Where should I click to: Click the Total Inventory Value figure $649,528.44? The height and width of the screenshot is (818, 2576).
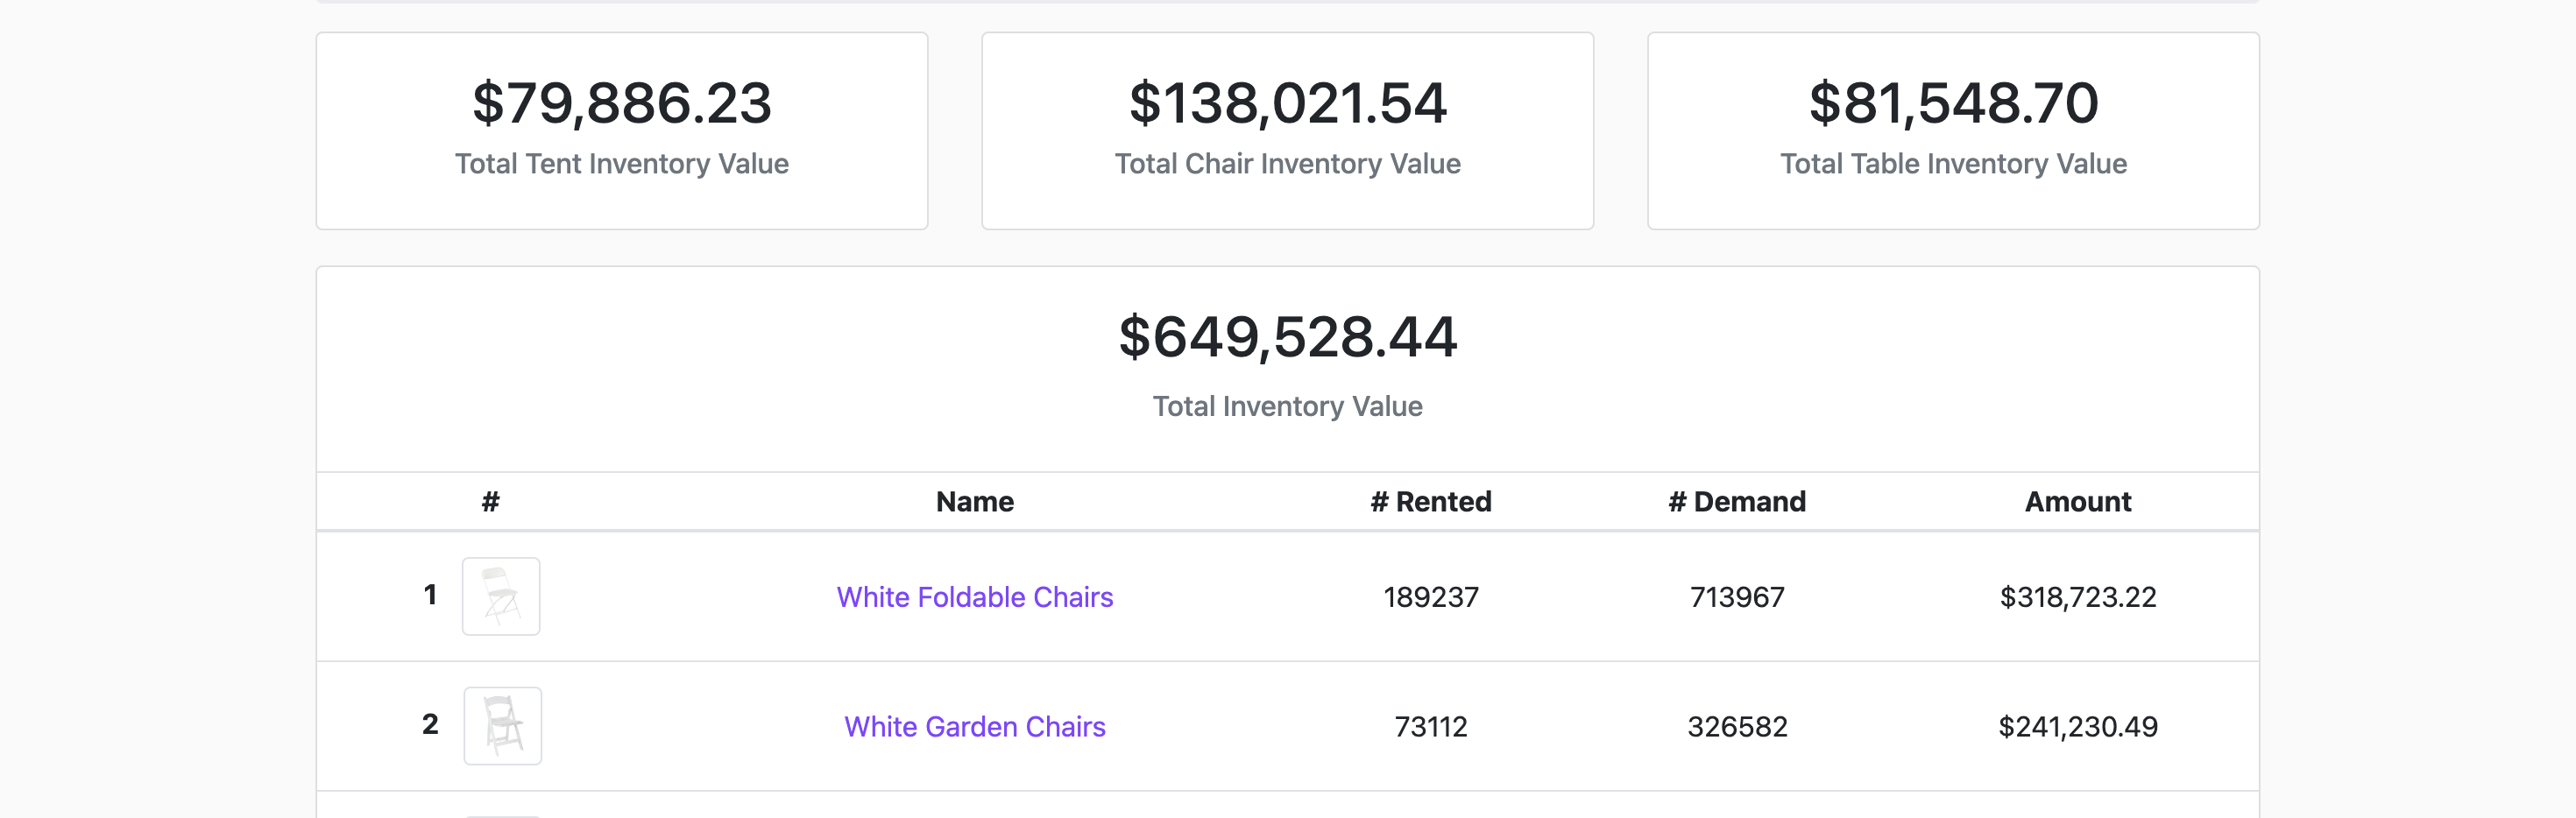[x=1287, y=337]
